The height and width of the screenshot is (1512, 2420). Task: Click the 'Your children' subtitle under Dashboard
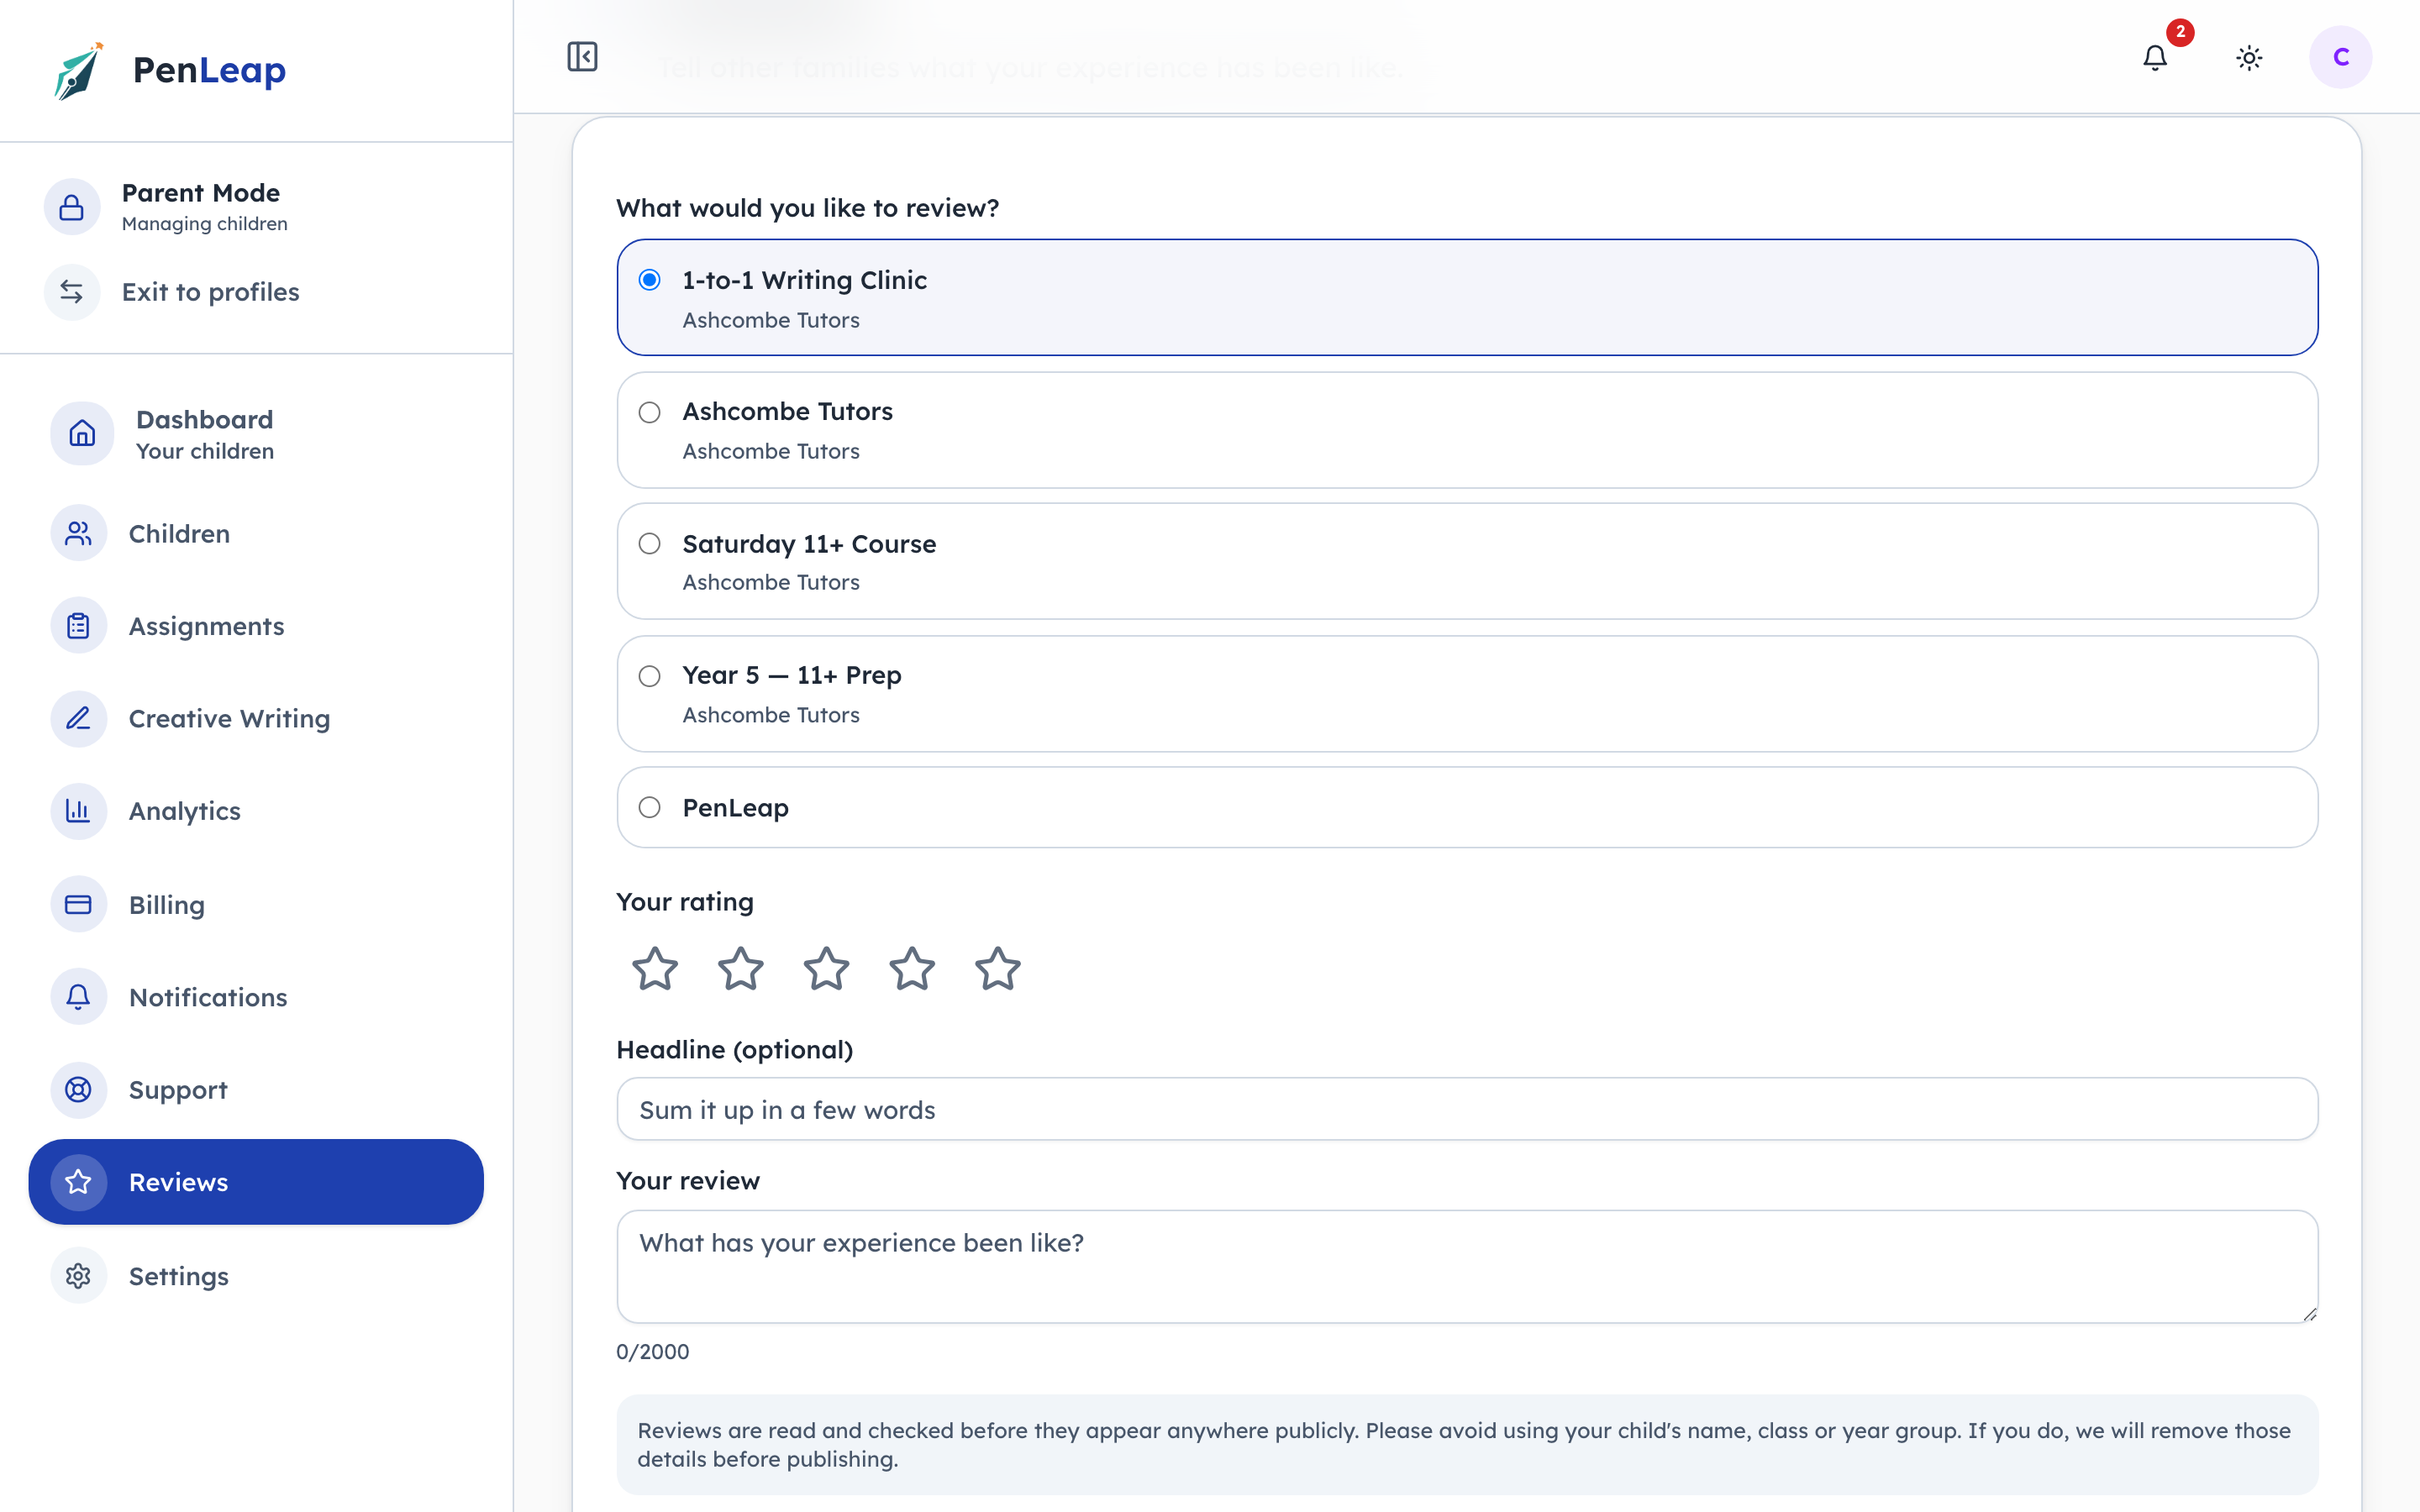click(x=205, y=451)
